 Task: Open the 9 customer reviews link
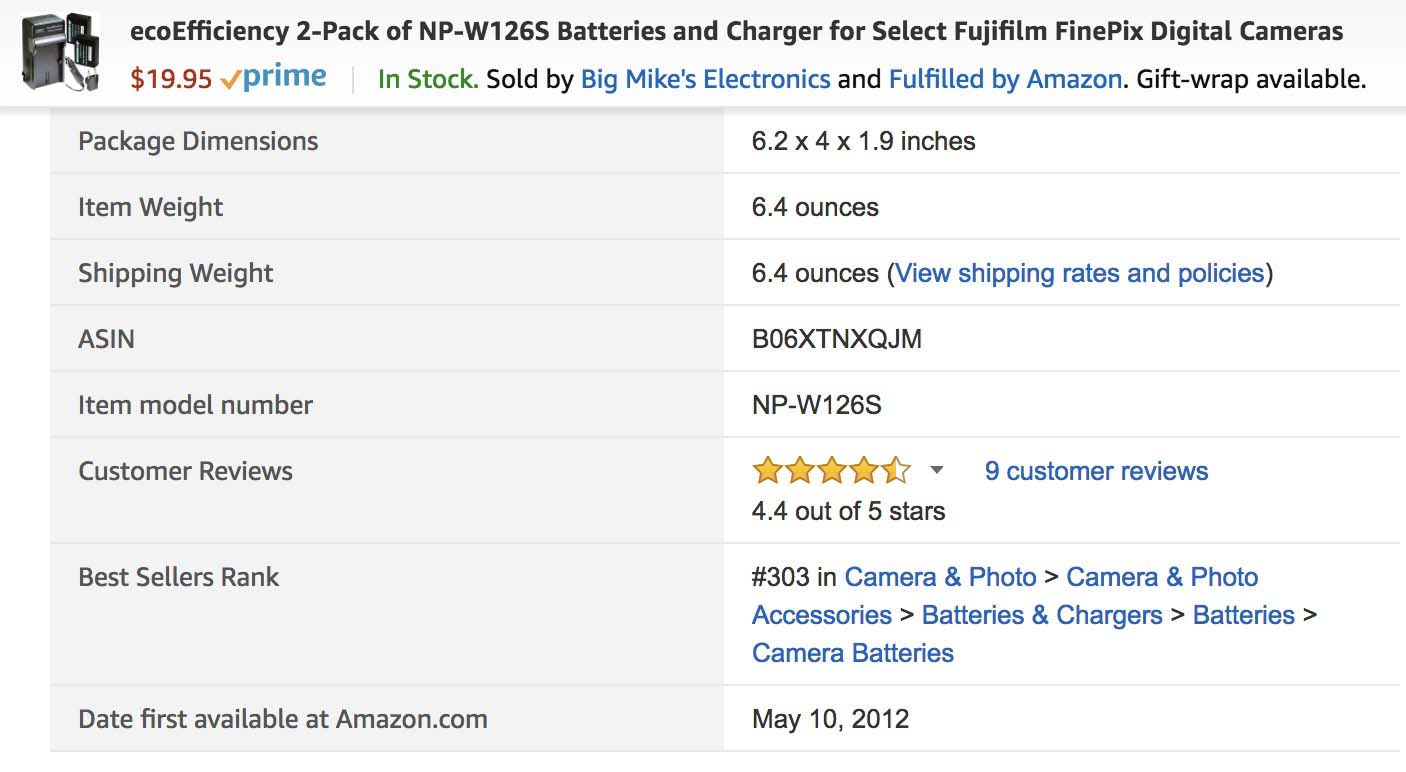(1096, 471)
